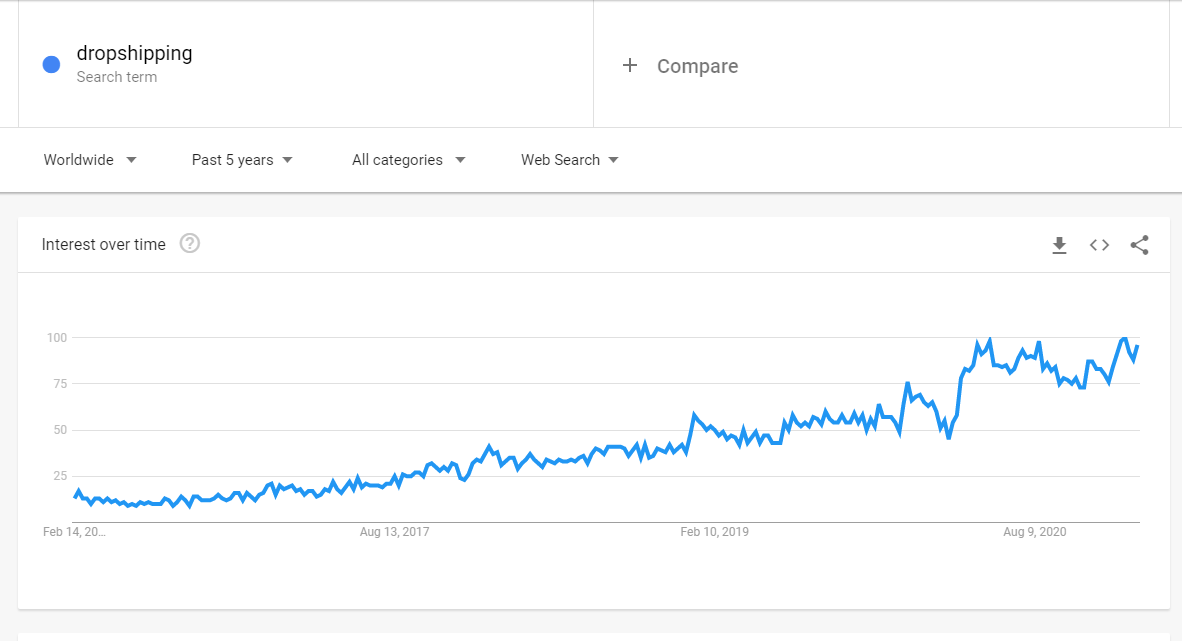1182x641 pixels.
Task: Click the help question mark icon
Action: 189,243
